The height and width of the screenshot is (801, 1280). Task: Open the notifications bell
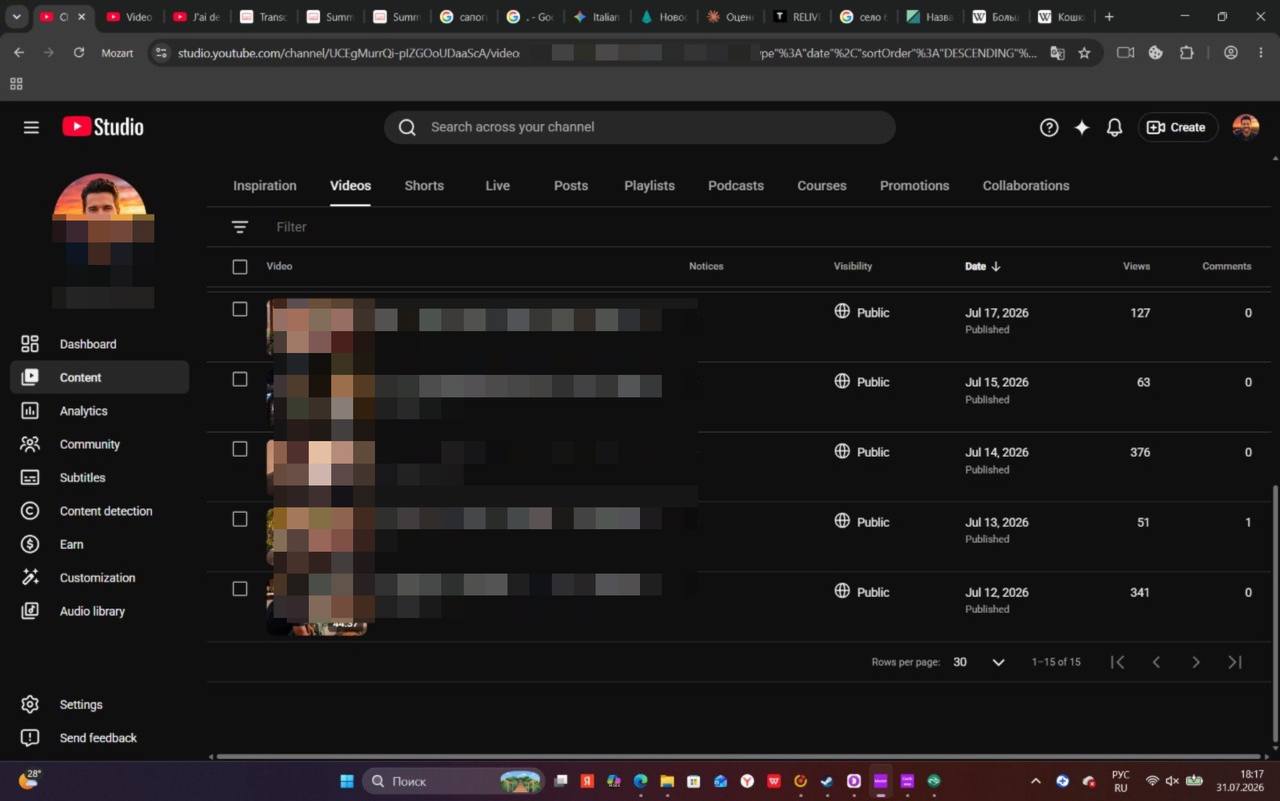click(1114, 127)
